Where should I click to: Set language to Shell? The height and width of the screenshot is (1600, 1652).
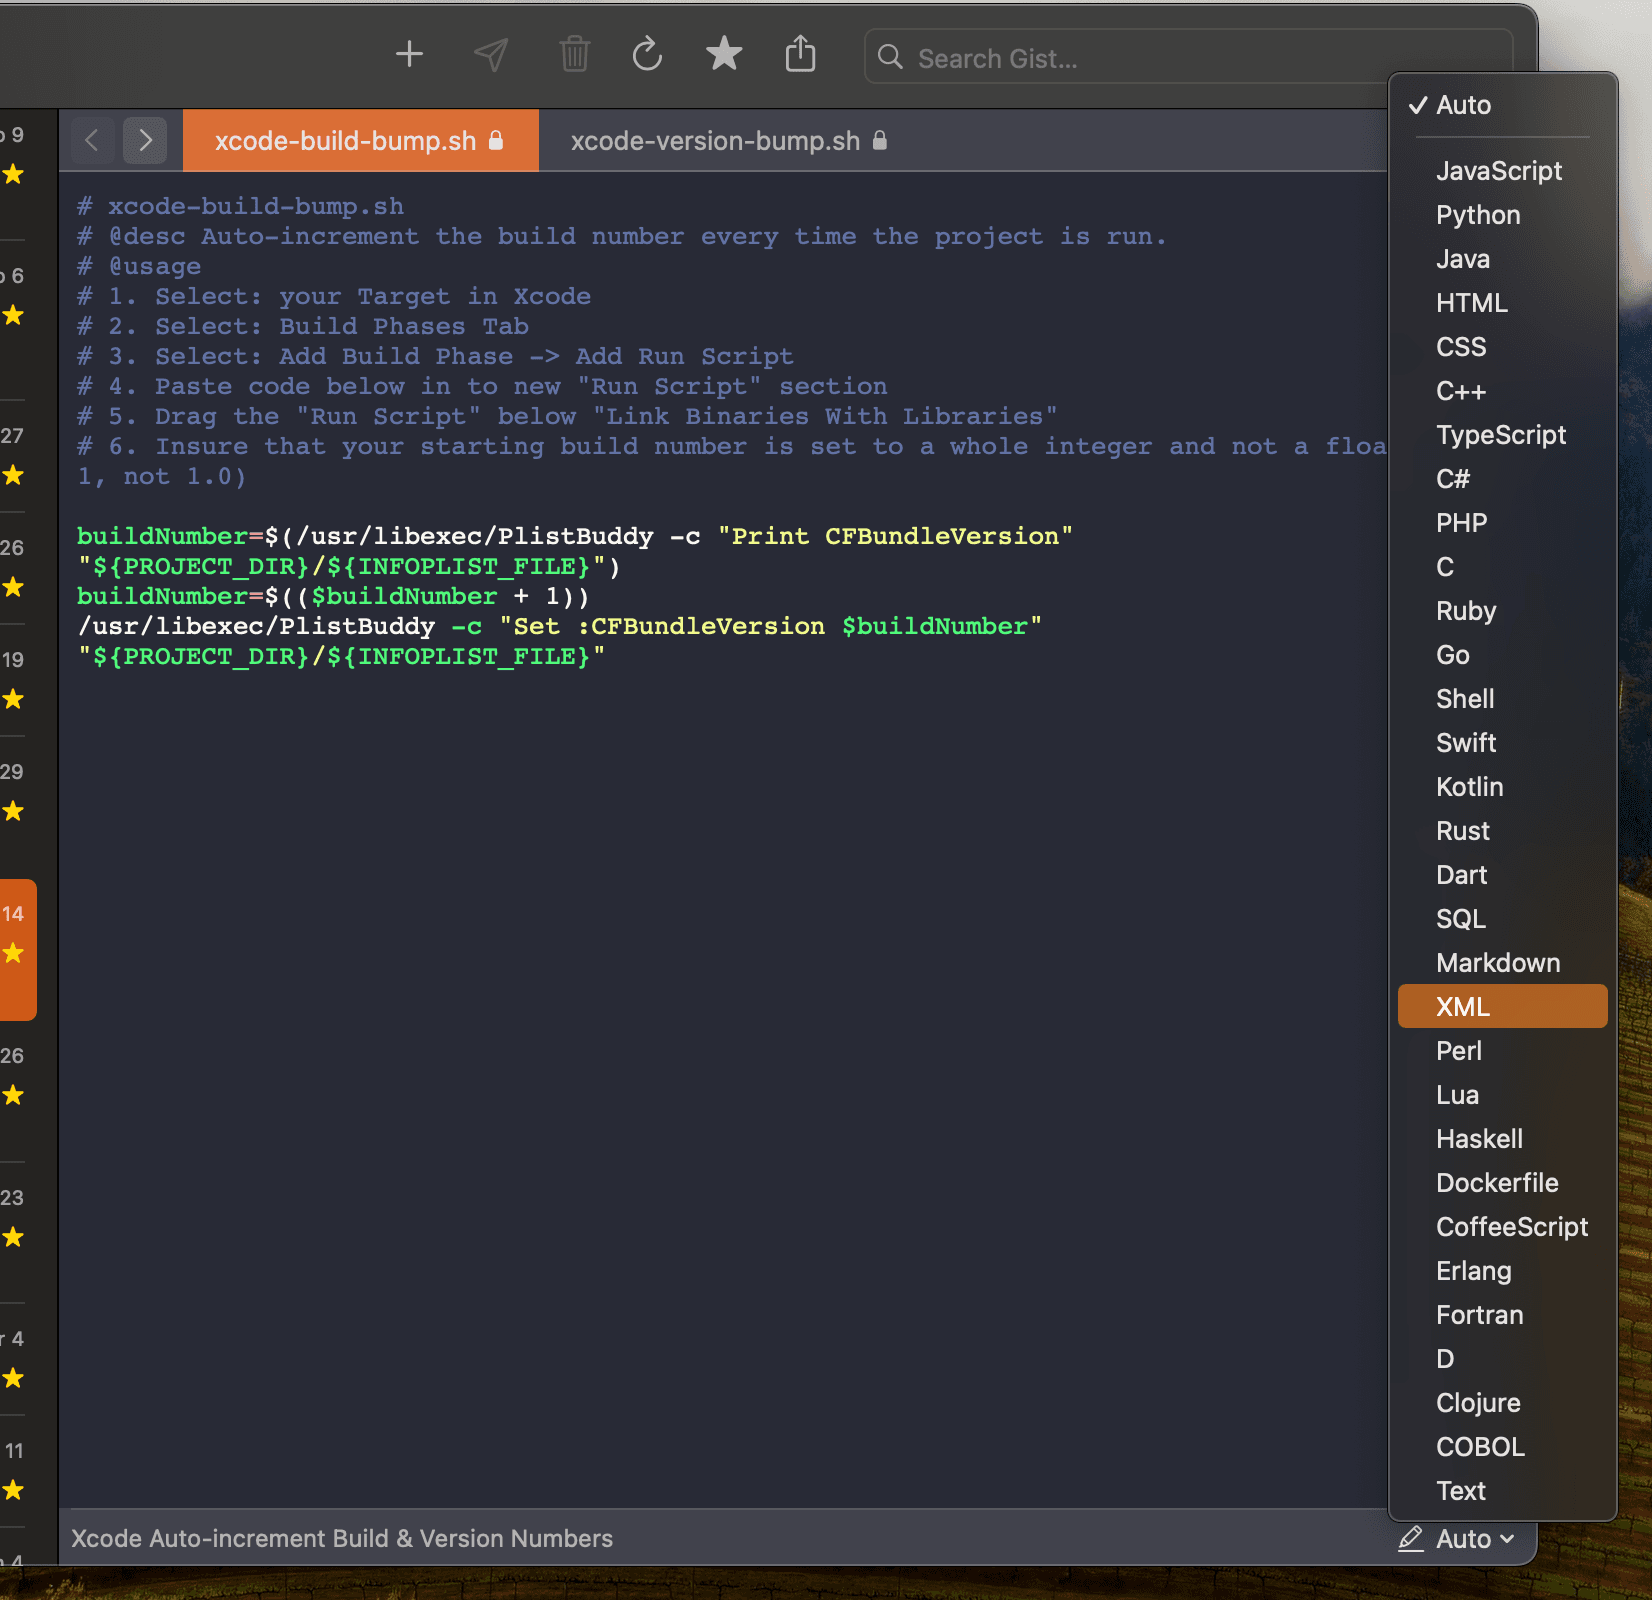click(x=1502, y=699)
